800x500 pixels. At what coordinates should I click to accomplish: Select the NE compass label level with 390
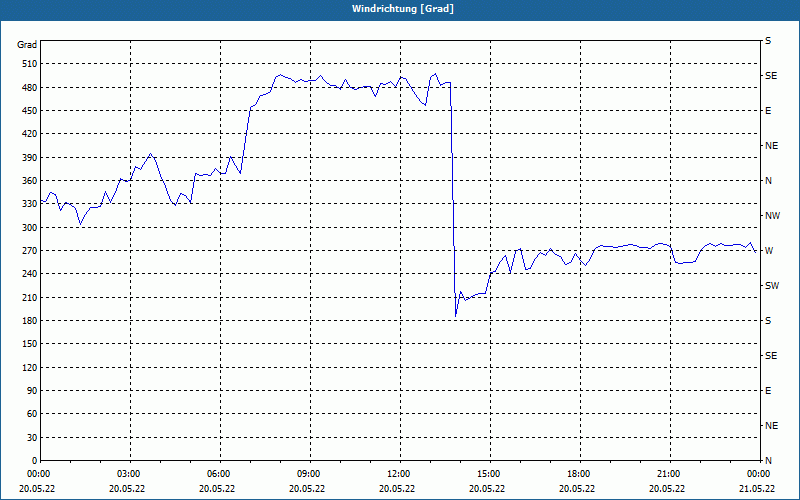771,146
